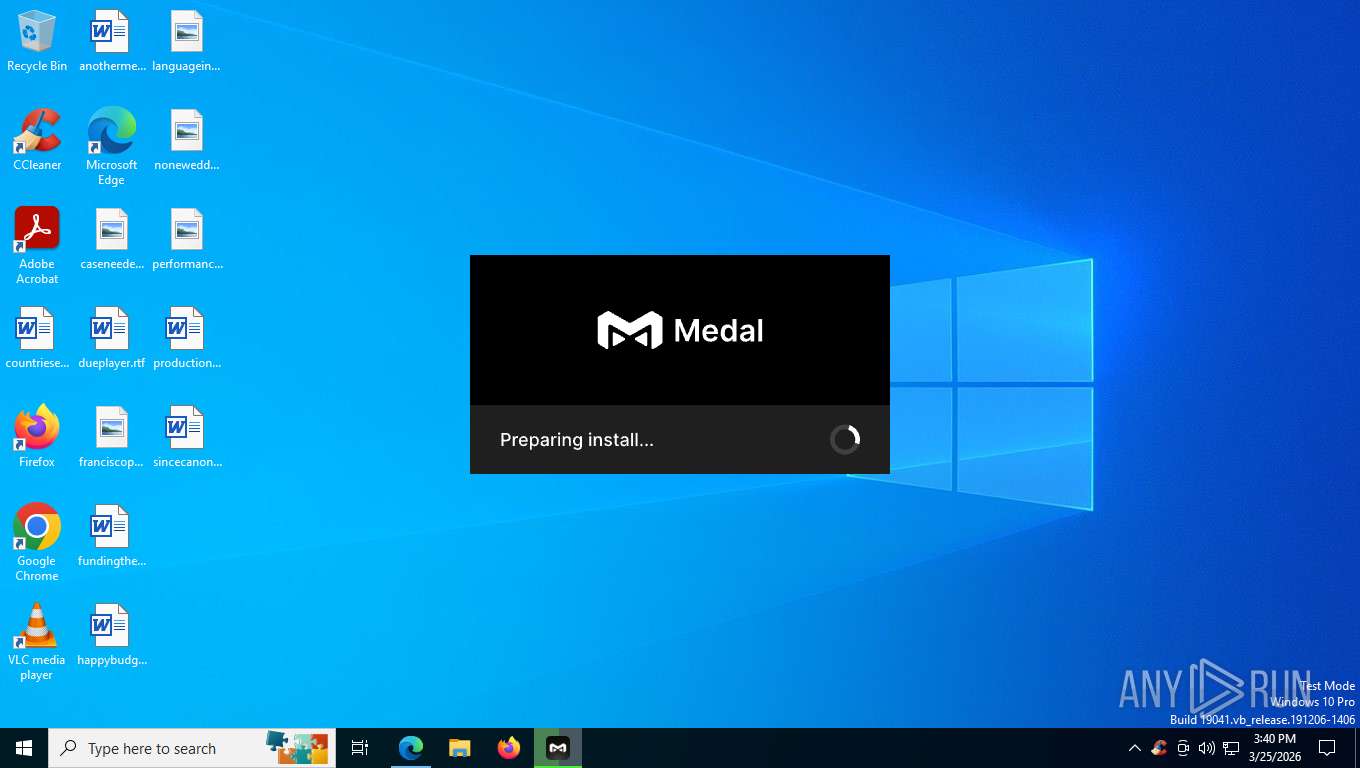The width and height of the screenshot is (1360, 768).
Task: Focus the Type here to search box
Action: pos(192,748)
